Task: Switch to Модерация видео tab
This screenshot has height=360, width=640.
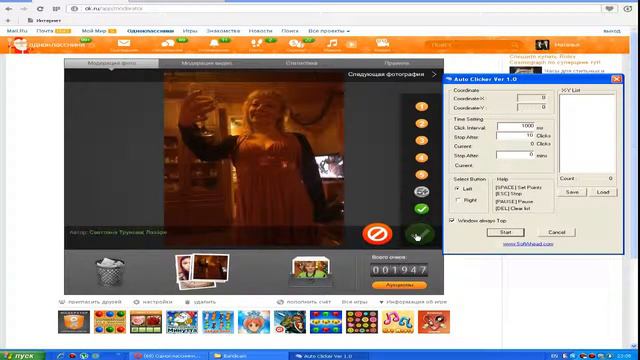Action: (207, 63)
